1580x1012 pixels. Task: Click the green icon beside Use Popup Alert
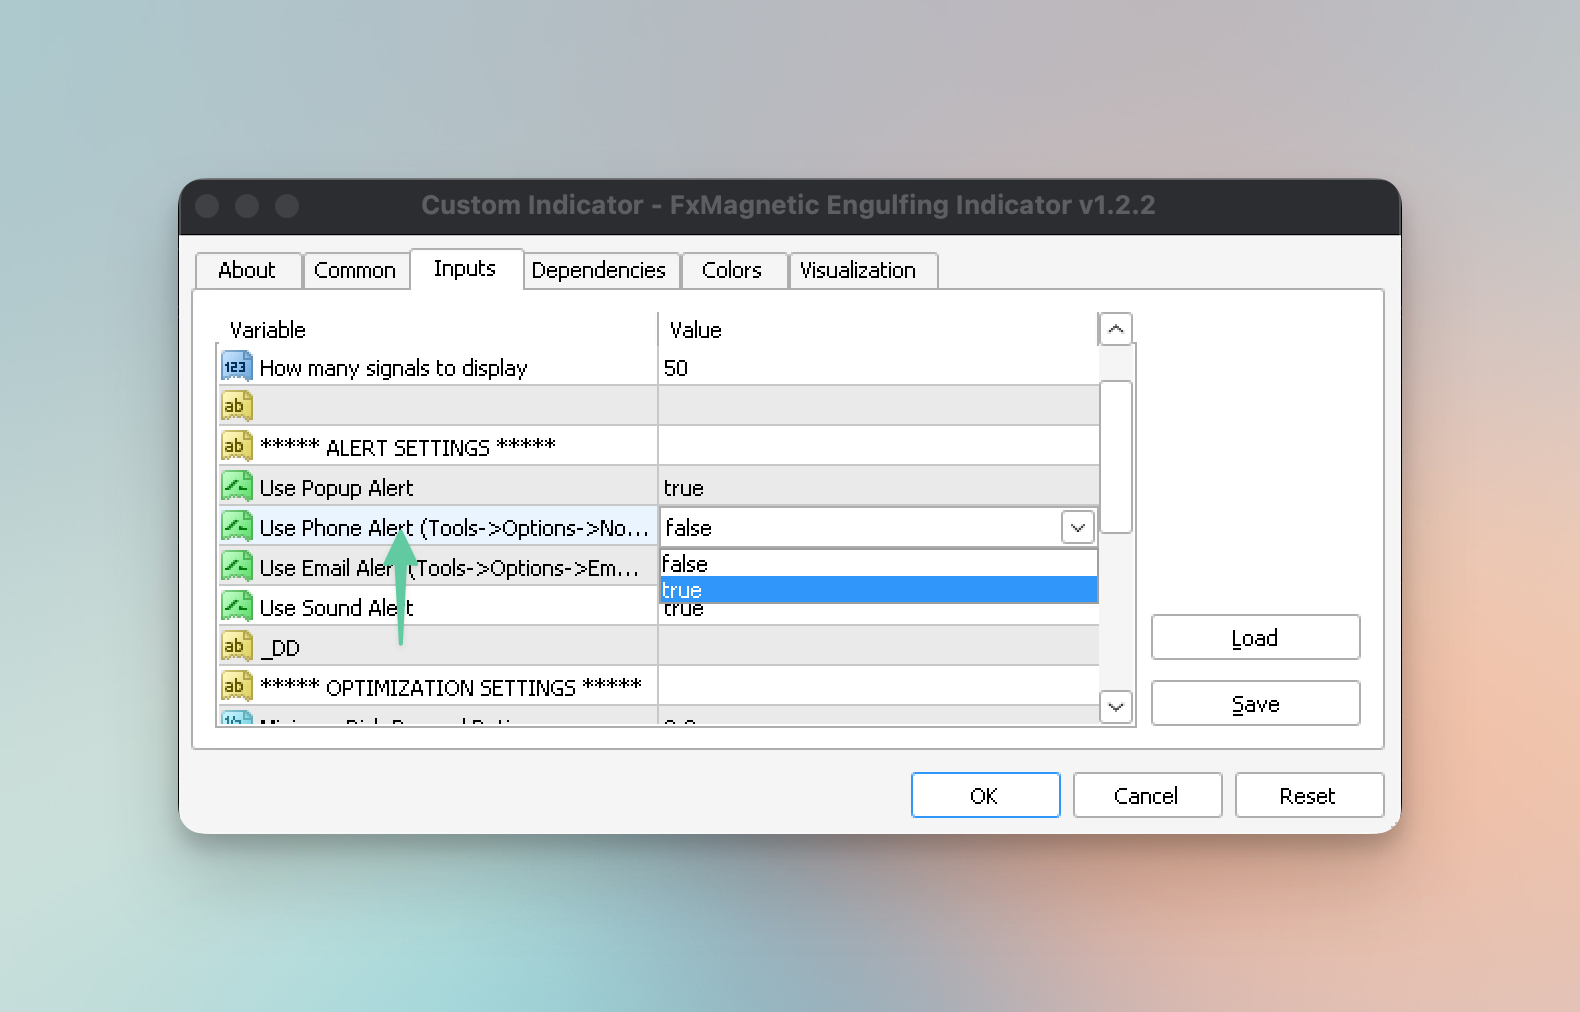tap(236, 487)
